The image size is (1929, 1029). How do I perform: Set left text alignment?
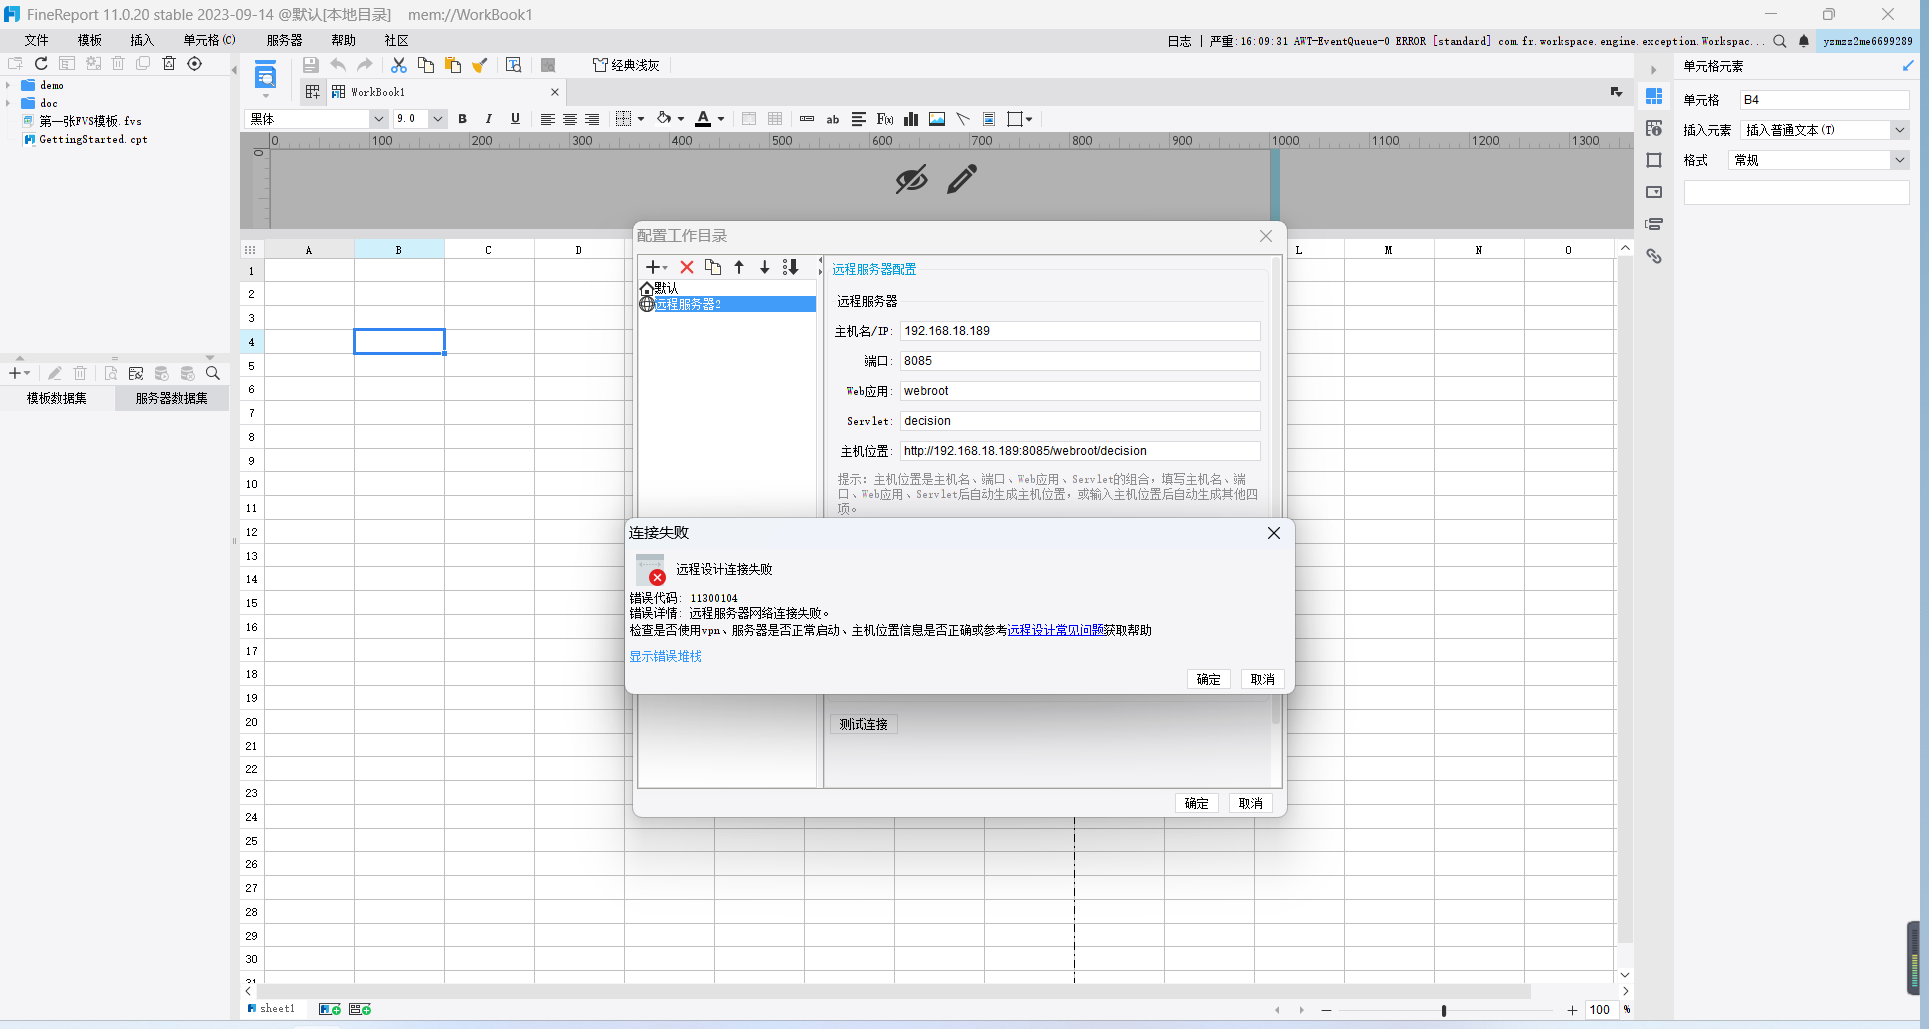(547, 119)
